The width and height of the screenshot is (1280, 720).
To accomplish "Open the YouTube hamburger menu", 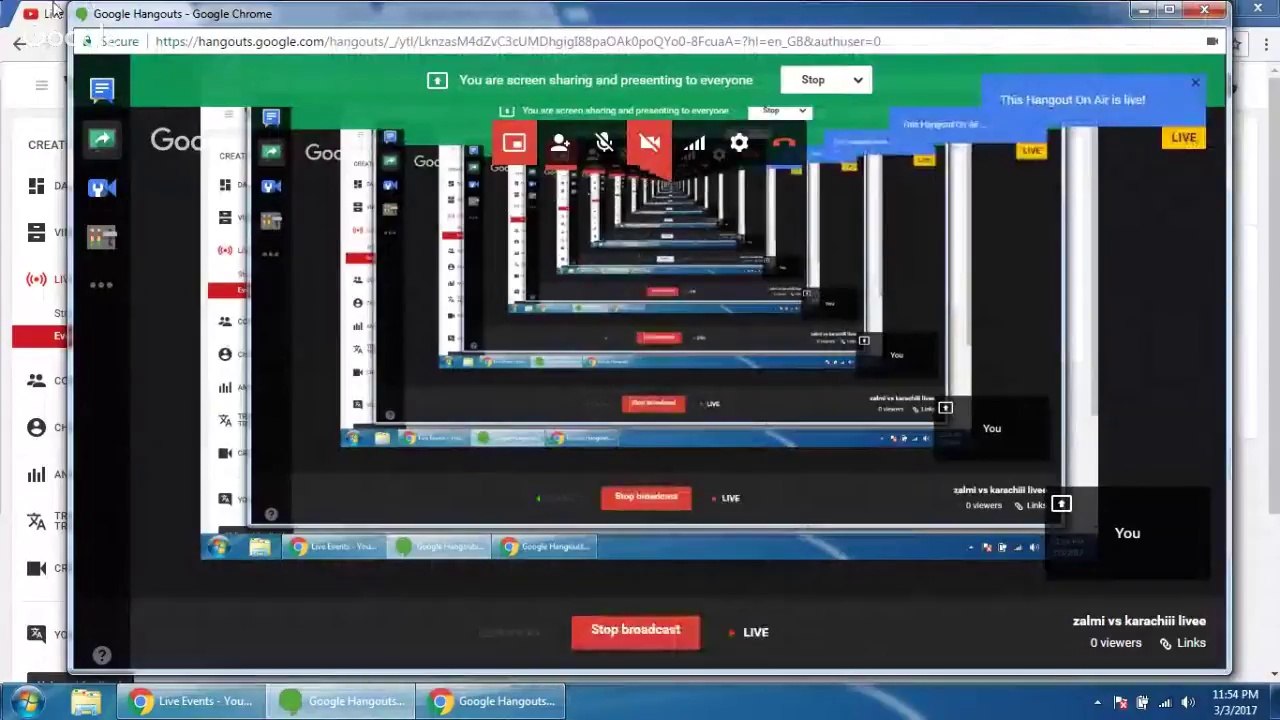I will click(41, 86).
